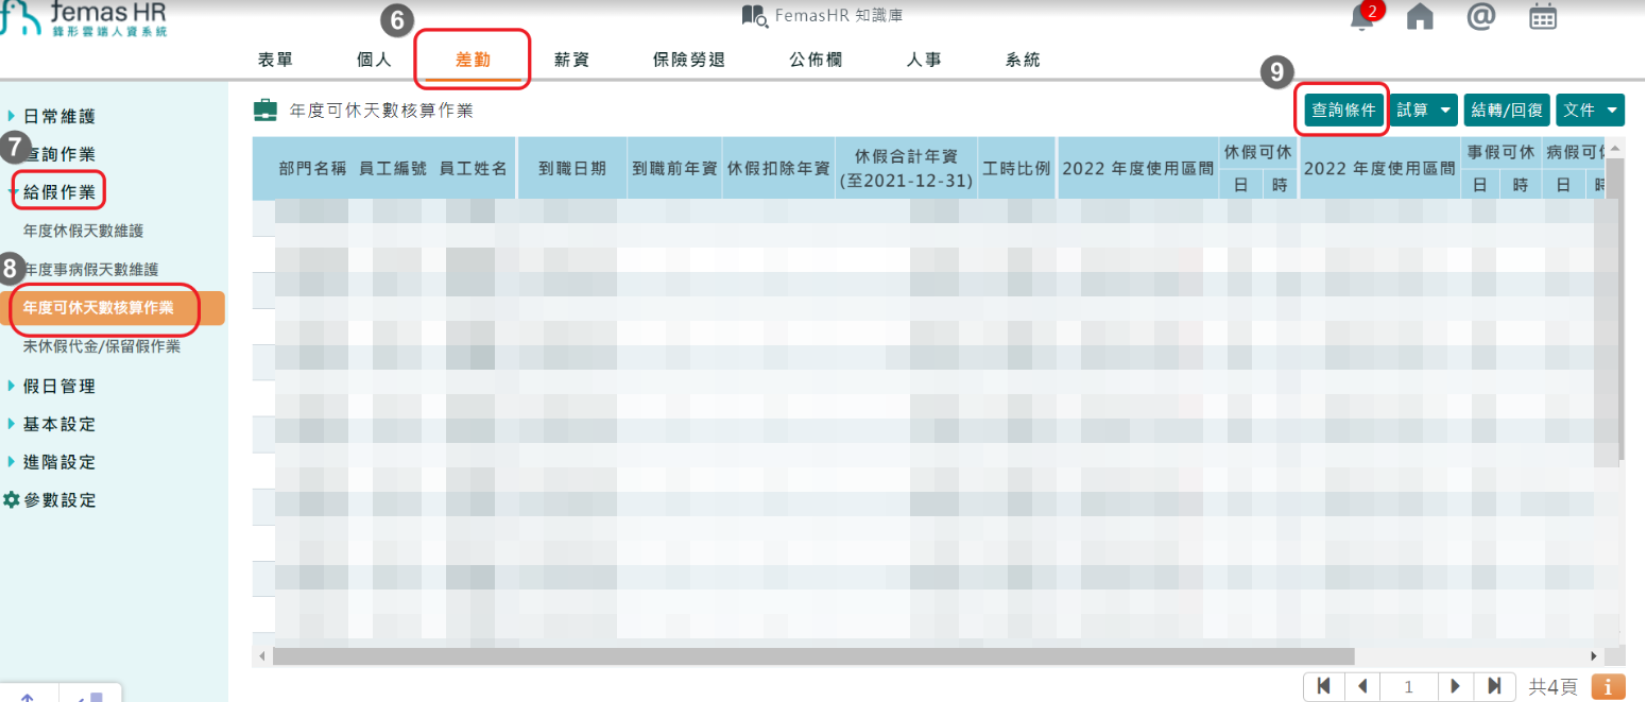The height and width of the screenshot is (702, 1645).
Task: Click the 休假合計年資 column header
Action: coord(906,168)
